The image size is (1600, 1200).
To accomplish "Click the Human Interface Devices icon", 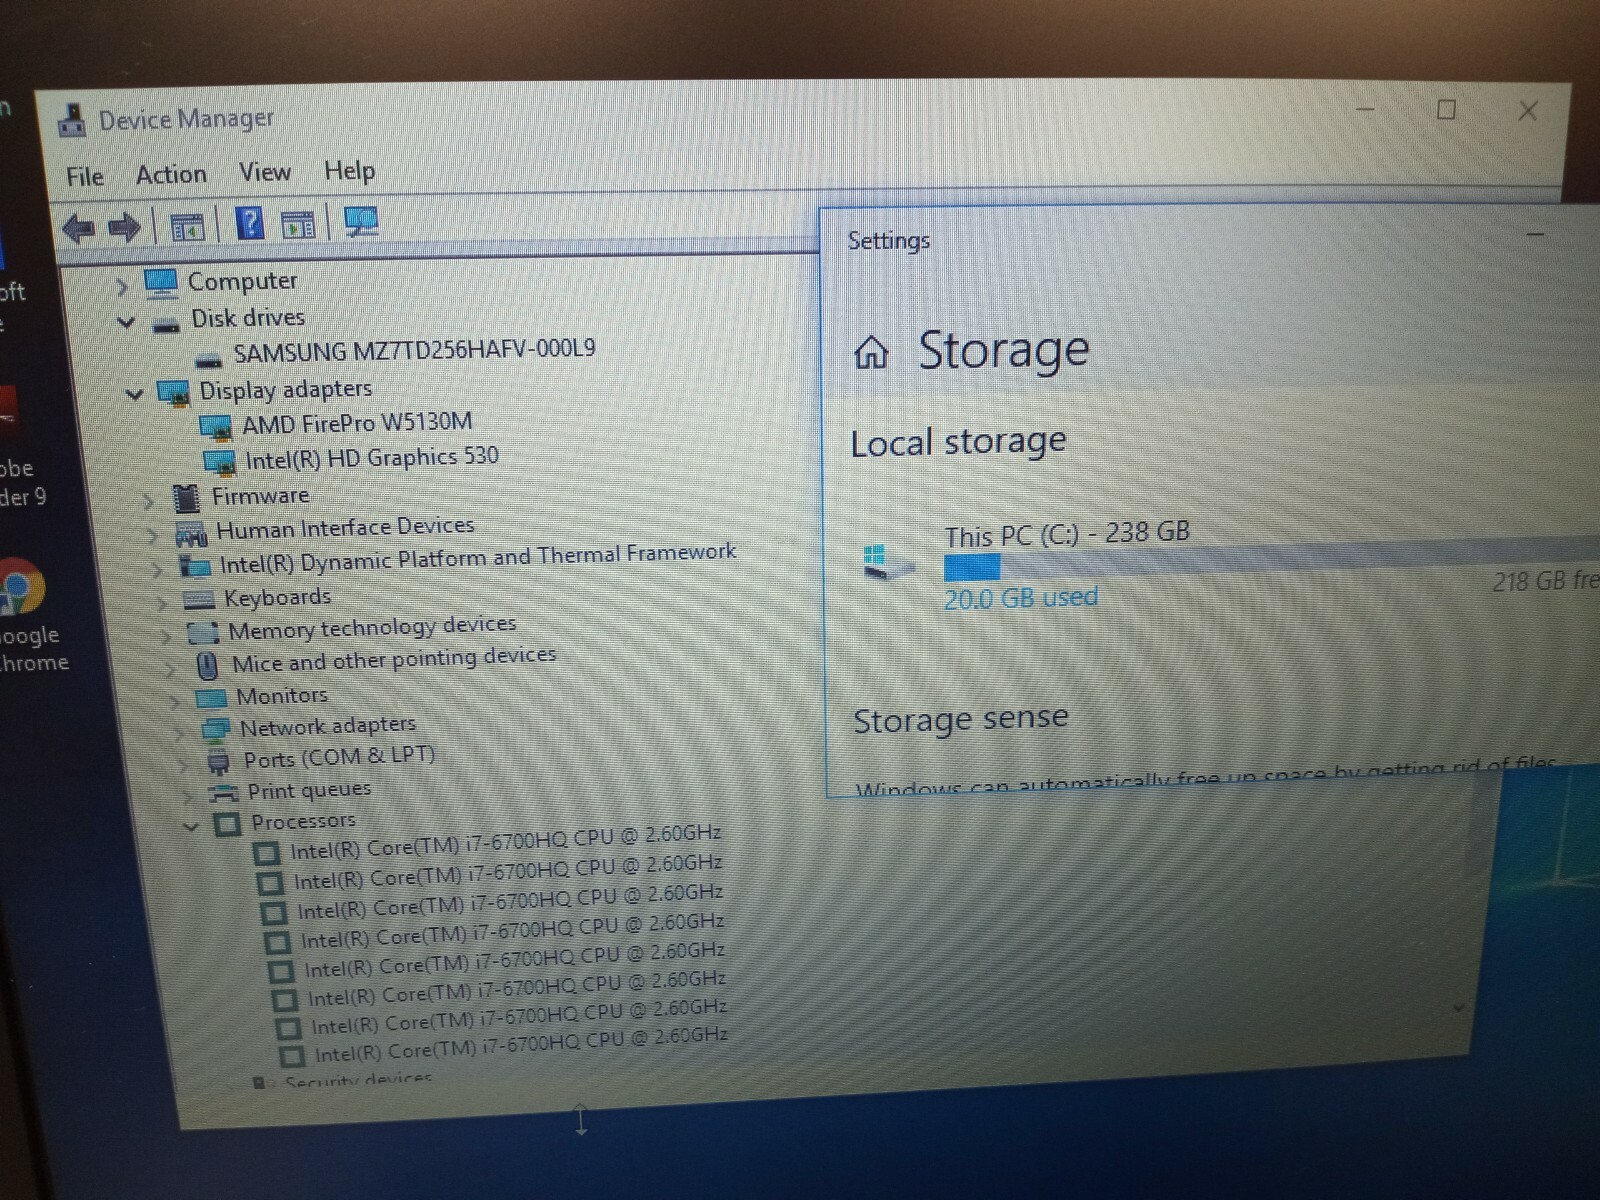I will pos(191,533).
